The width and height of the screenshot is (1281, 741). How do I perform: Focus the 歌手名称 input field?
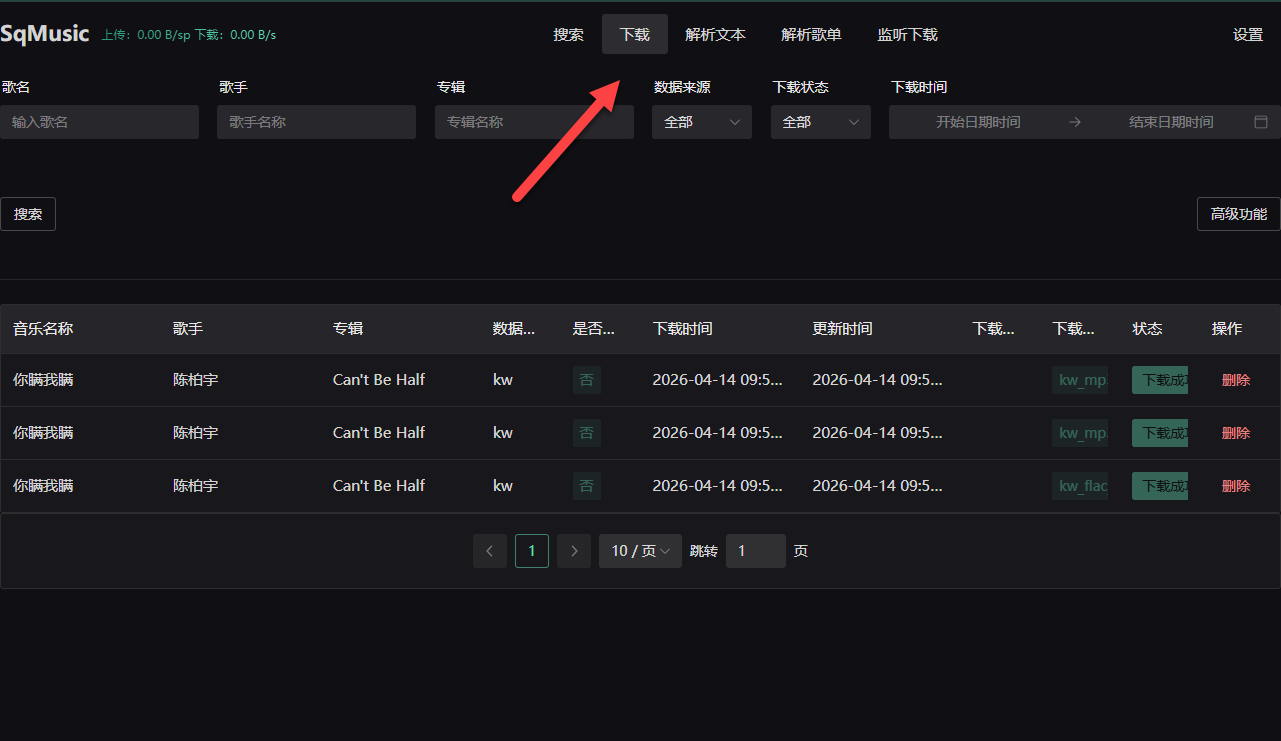coord(316,122)
